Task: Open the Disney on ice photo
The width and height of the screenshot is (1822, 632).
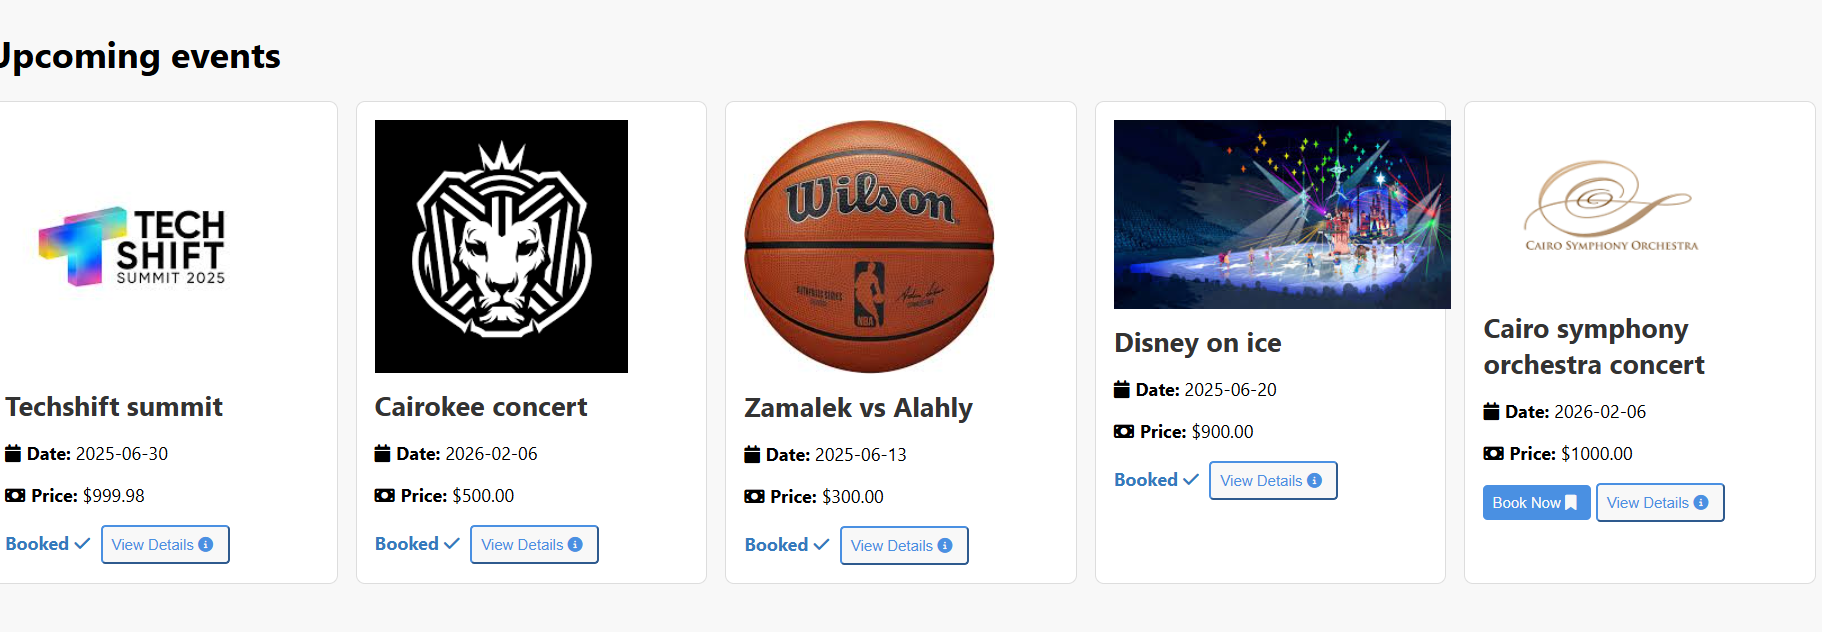Action: [1282, 214]
